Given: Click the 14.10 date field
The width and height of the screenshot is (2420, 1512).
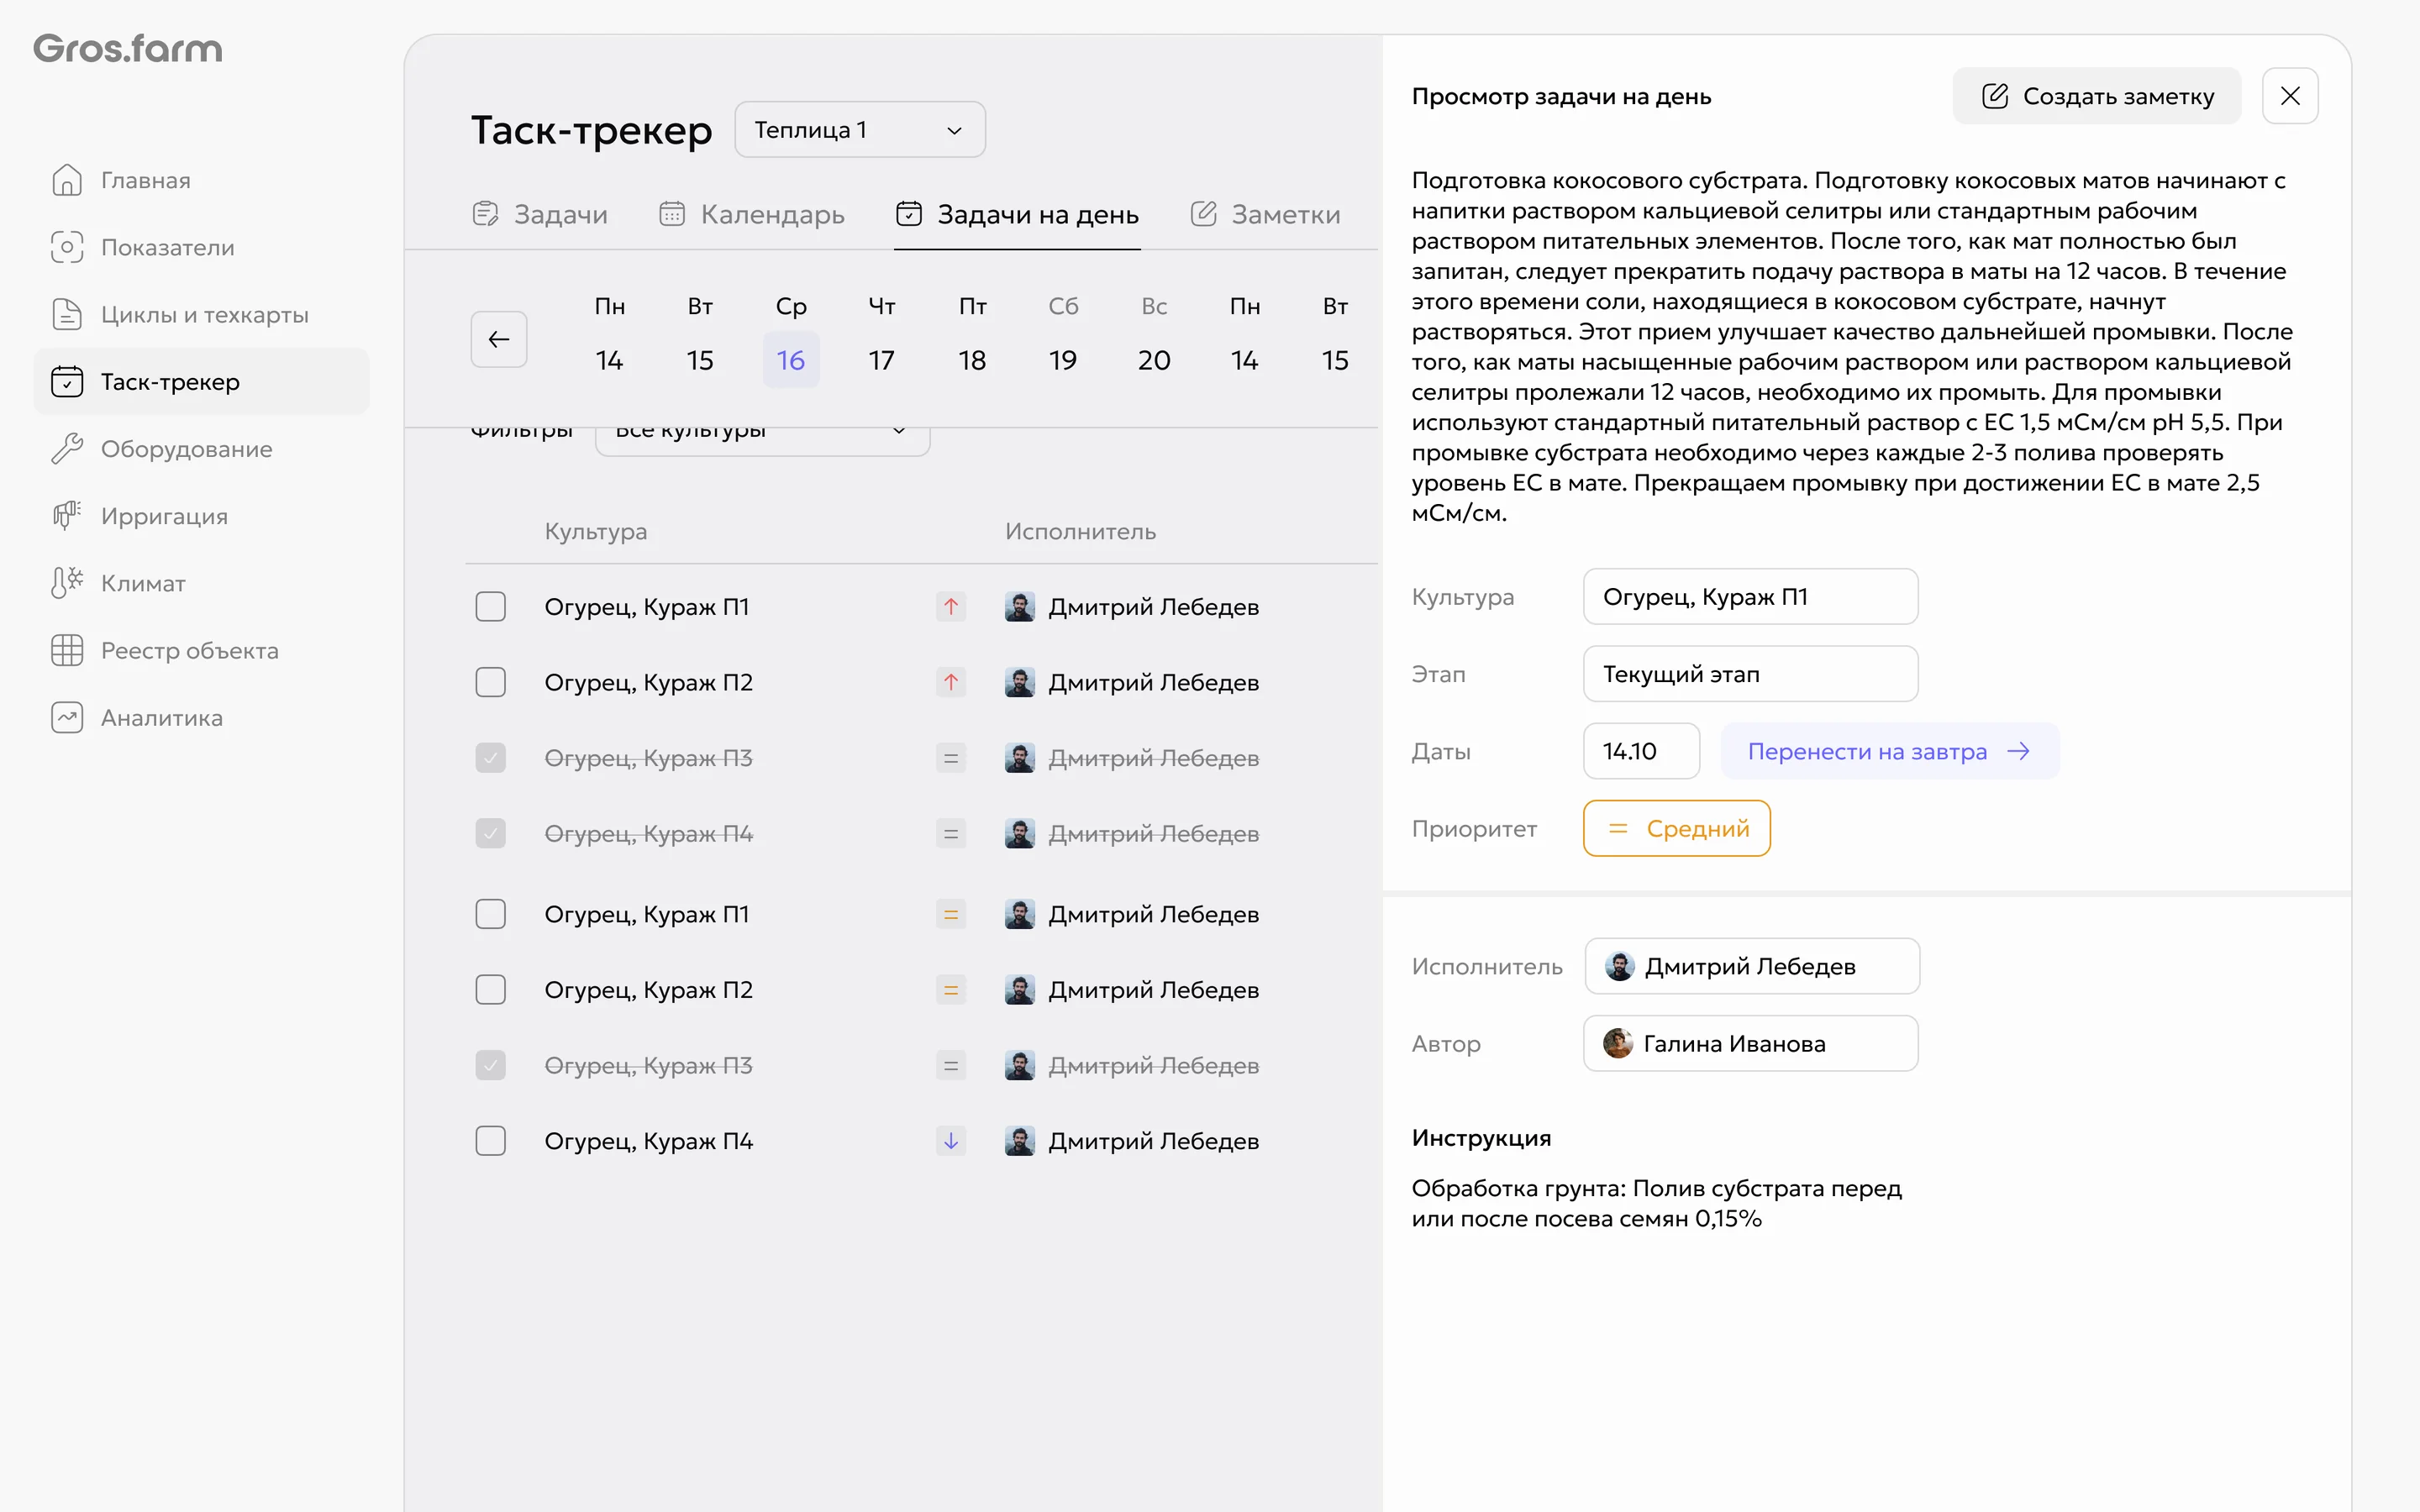Looking at the screenshot, I should click(1641, 751).
